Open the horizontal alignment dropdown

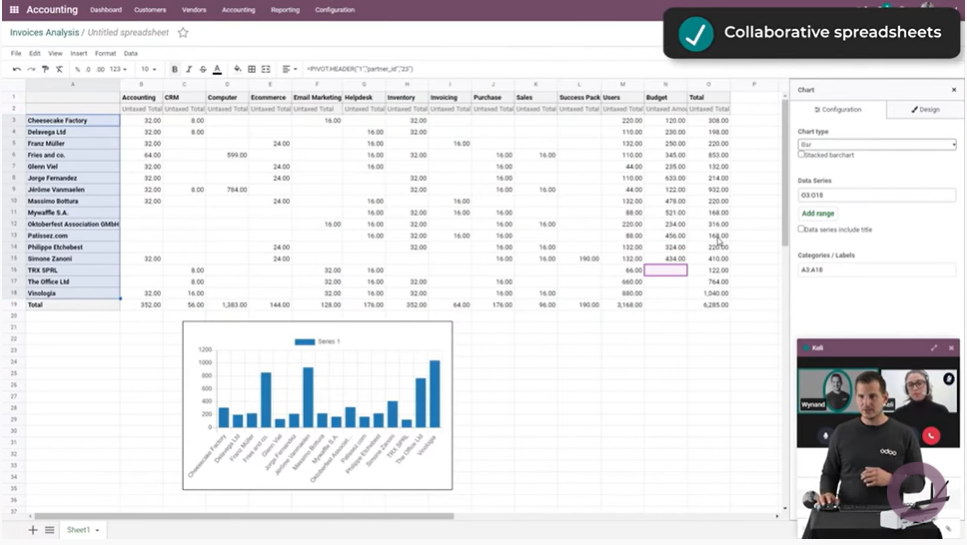[289, 69]
